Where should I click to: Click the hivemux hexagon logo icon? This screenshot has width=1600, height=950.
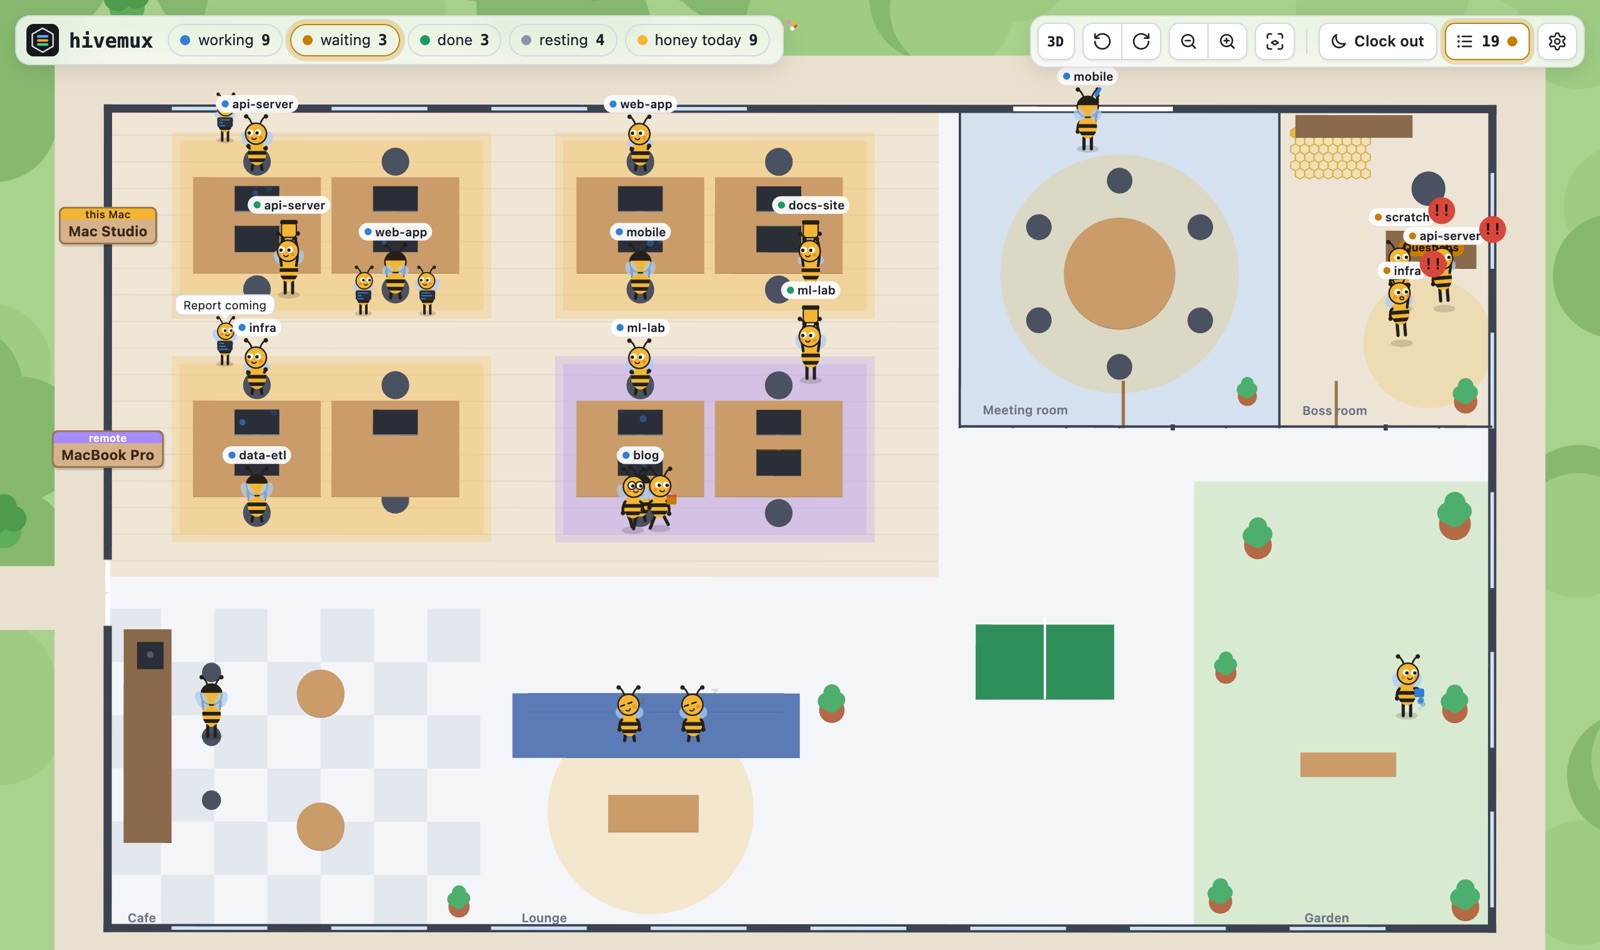(42, 40)
